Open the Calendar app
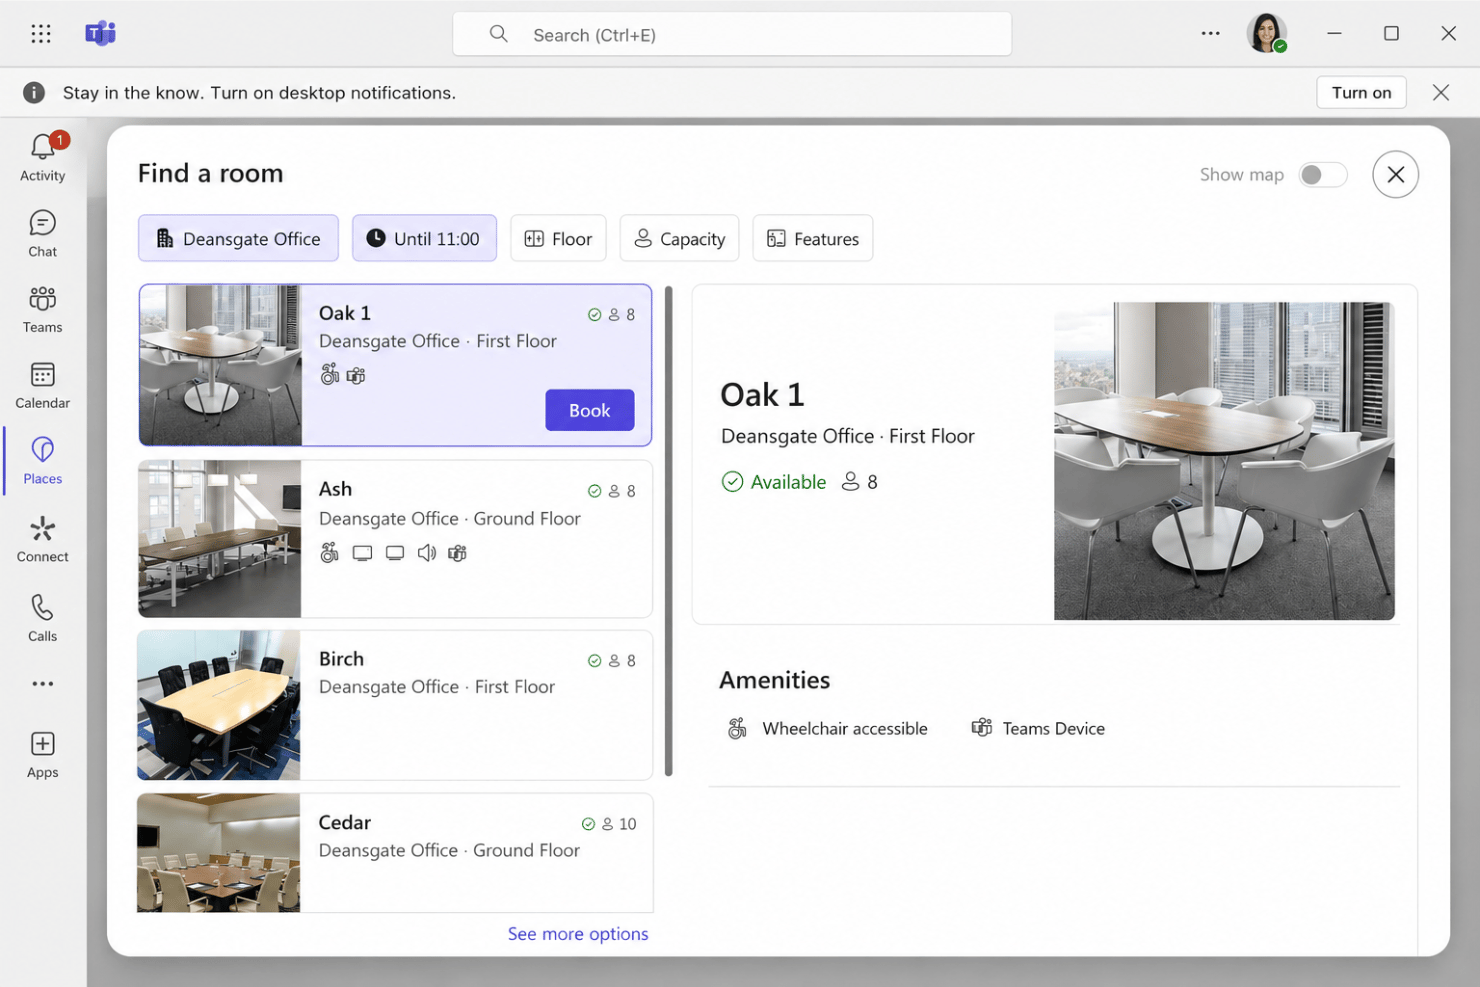The image size is (1480, 987). tap(42, 385)
